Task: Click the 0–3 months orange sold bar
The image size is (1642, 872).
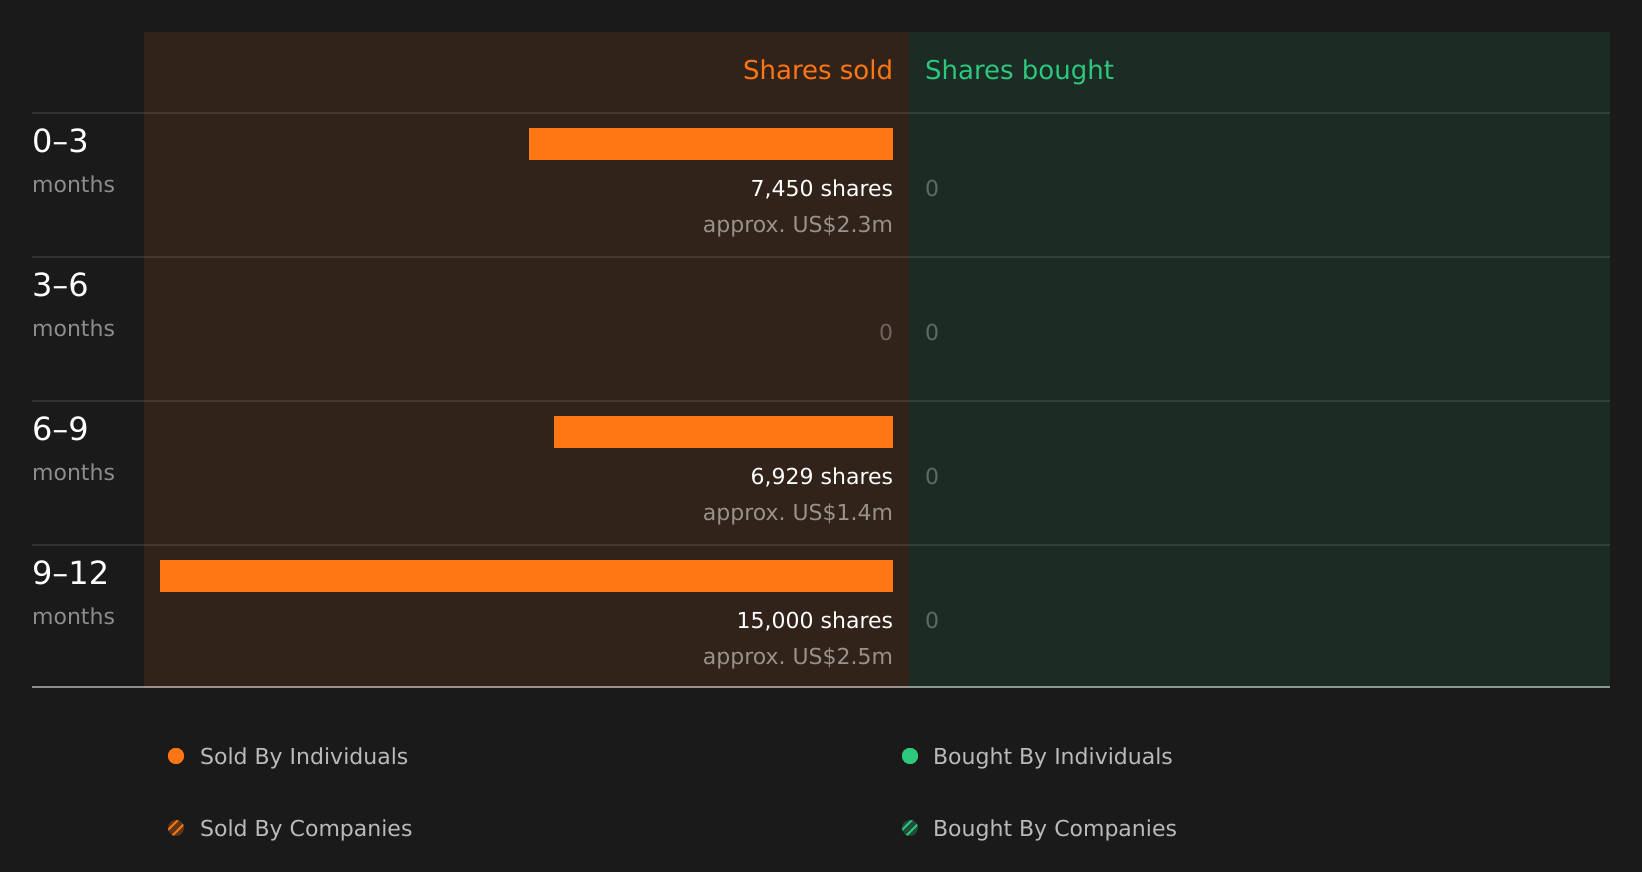Action: (711, 144)
